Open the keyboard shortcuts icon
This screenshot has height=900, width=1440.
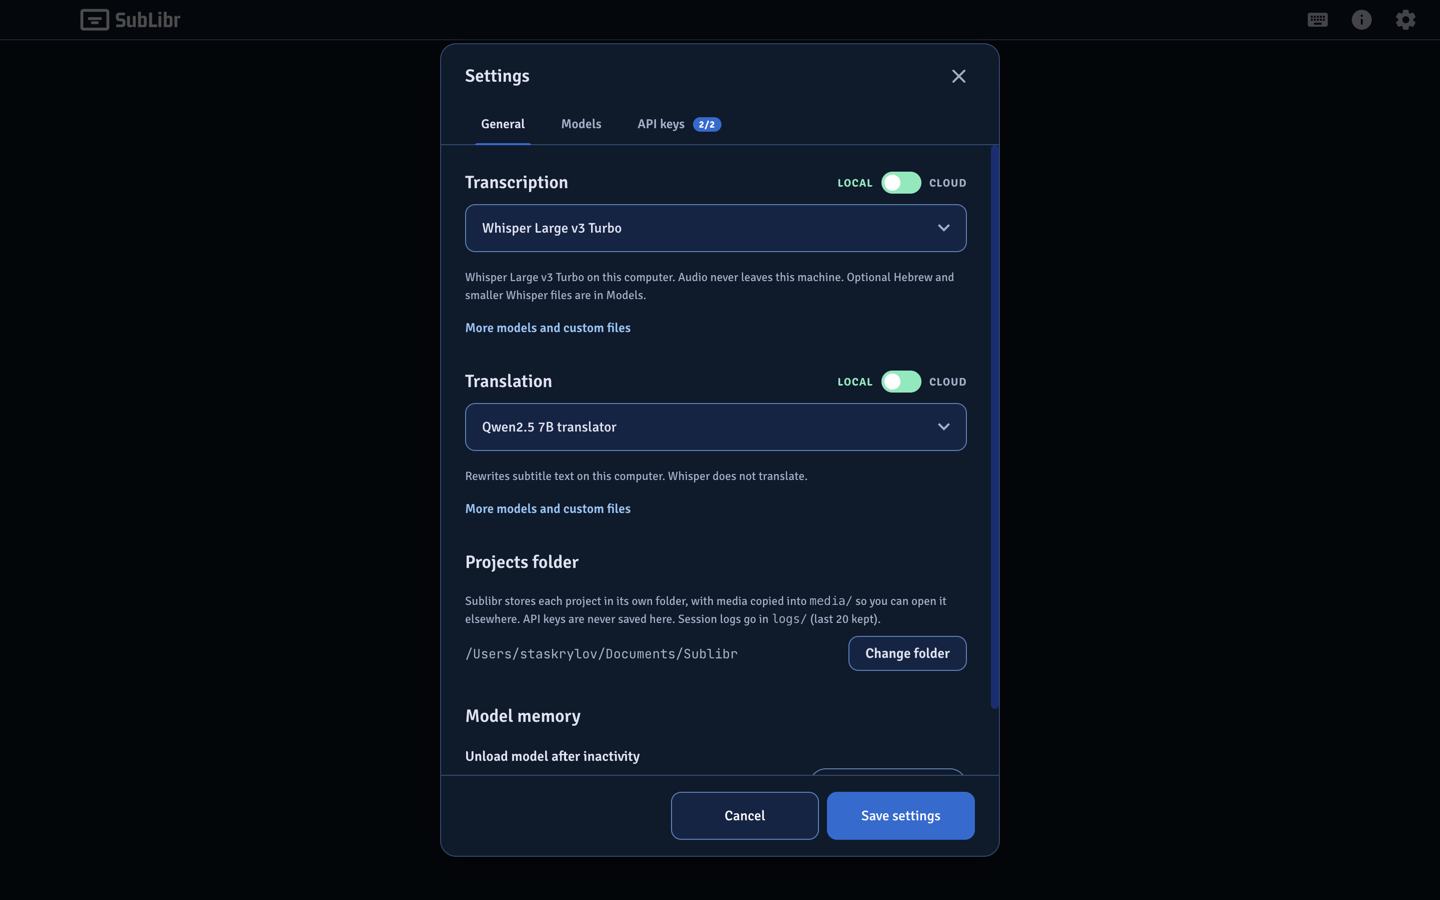(1317, 20)
